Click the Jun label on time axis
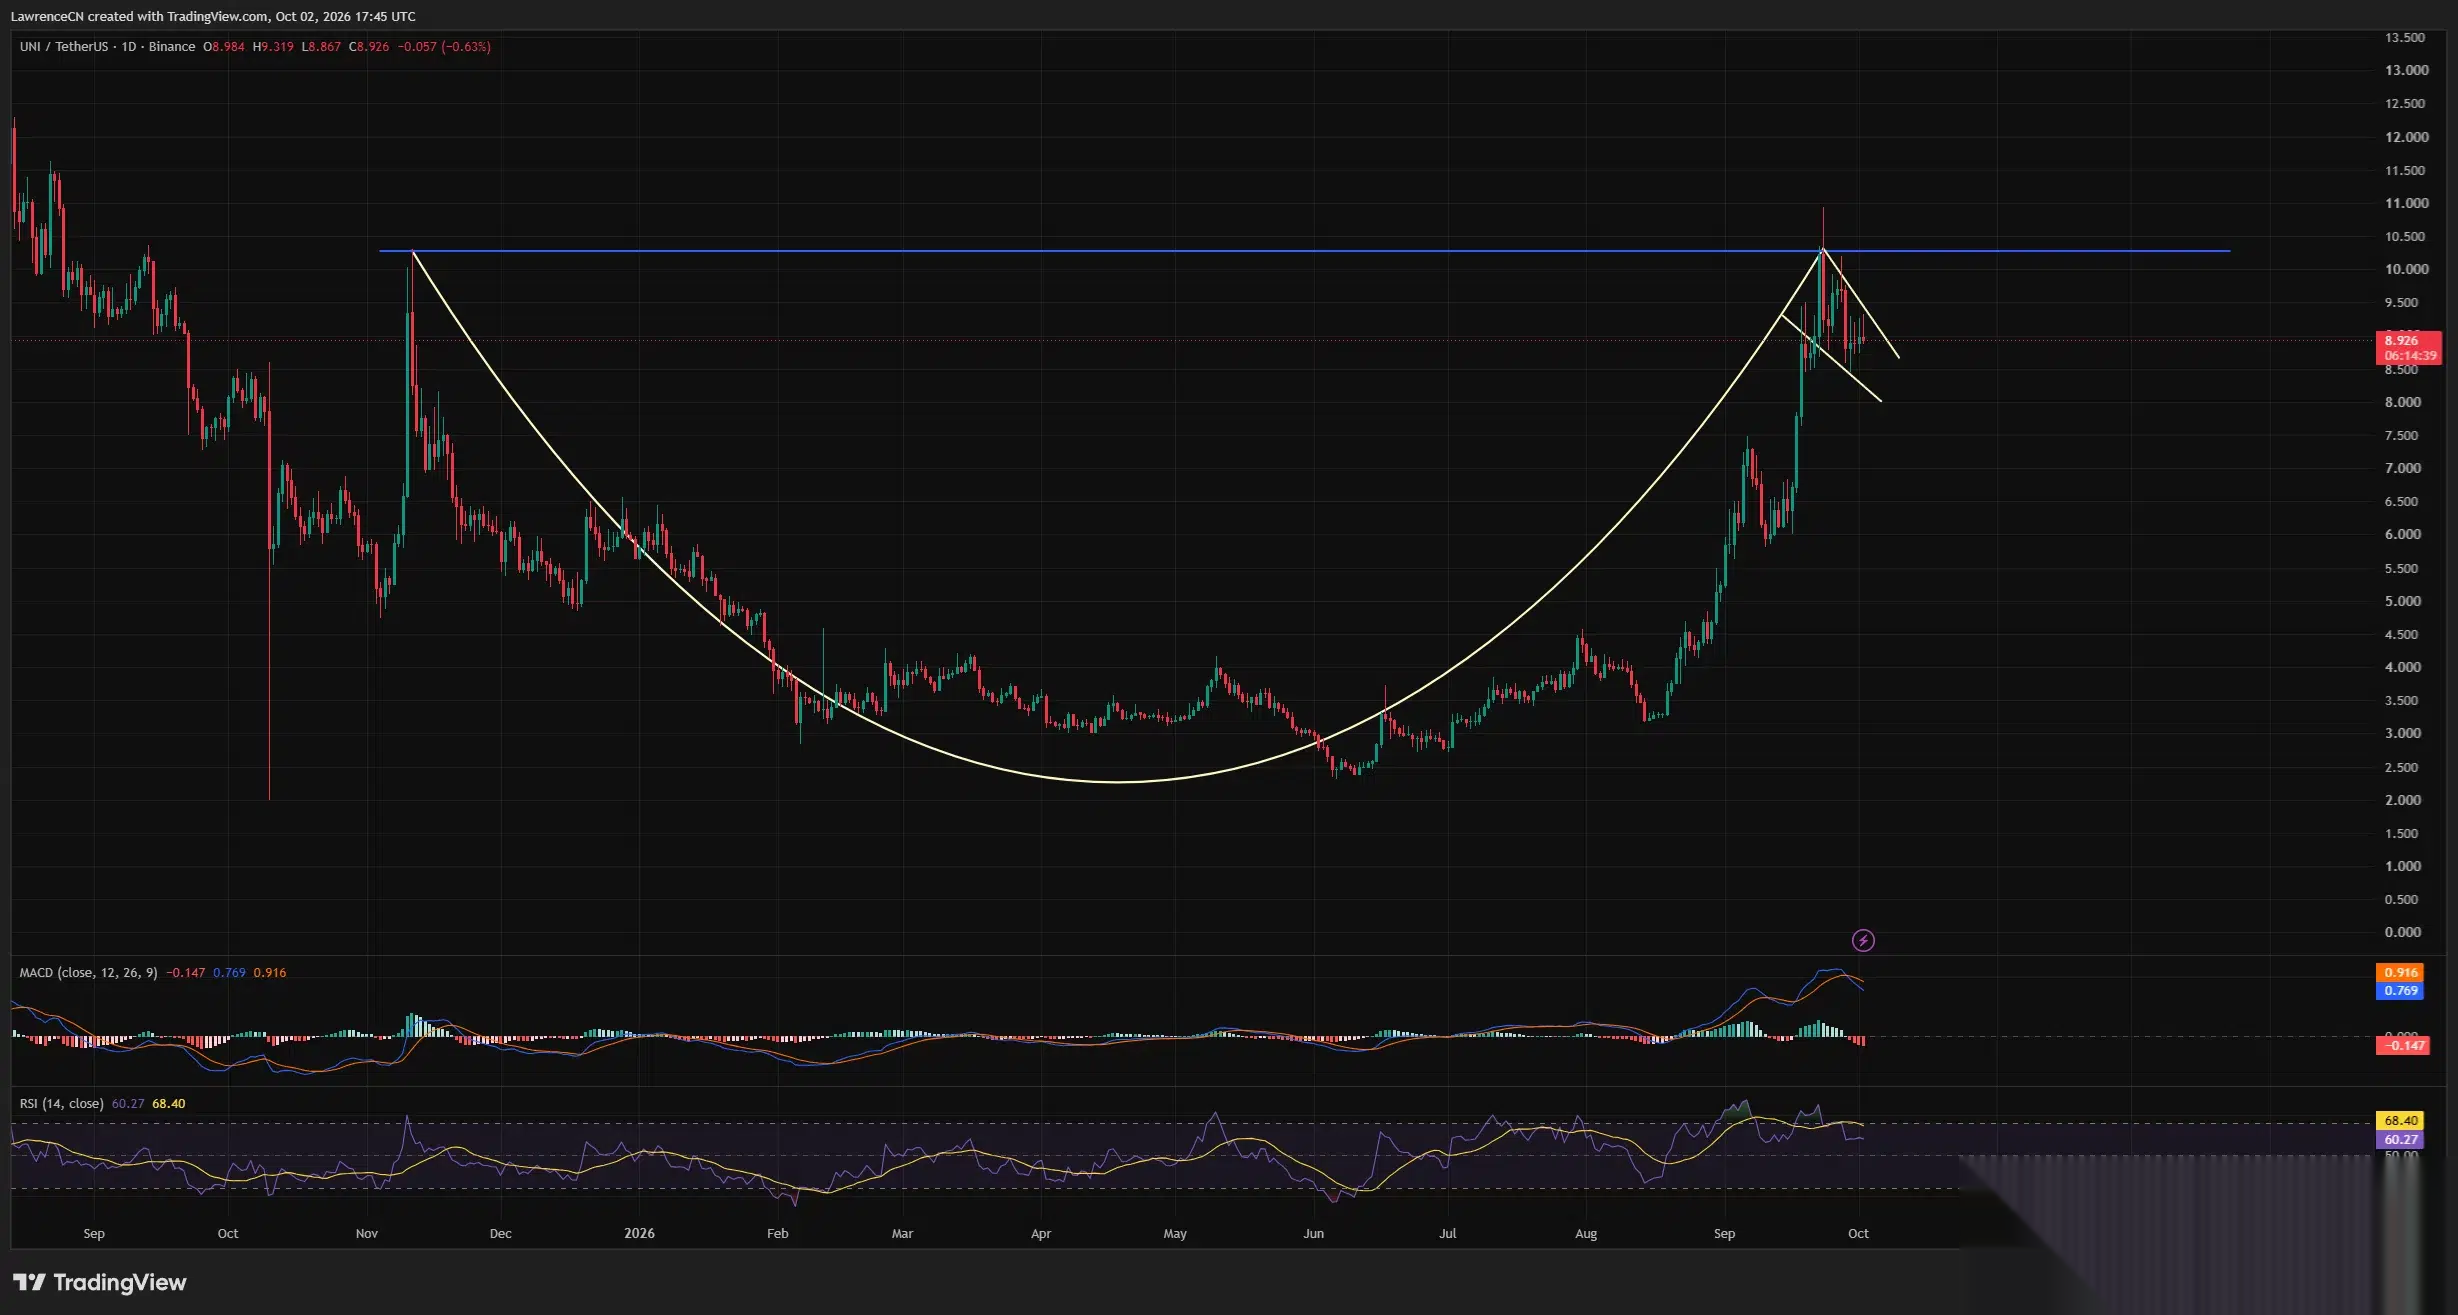The height and width of the screenshot is (1315, 2458). click(x=1313, y=1233)
